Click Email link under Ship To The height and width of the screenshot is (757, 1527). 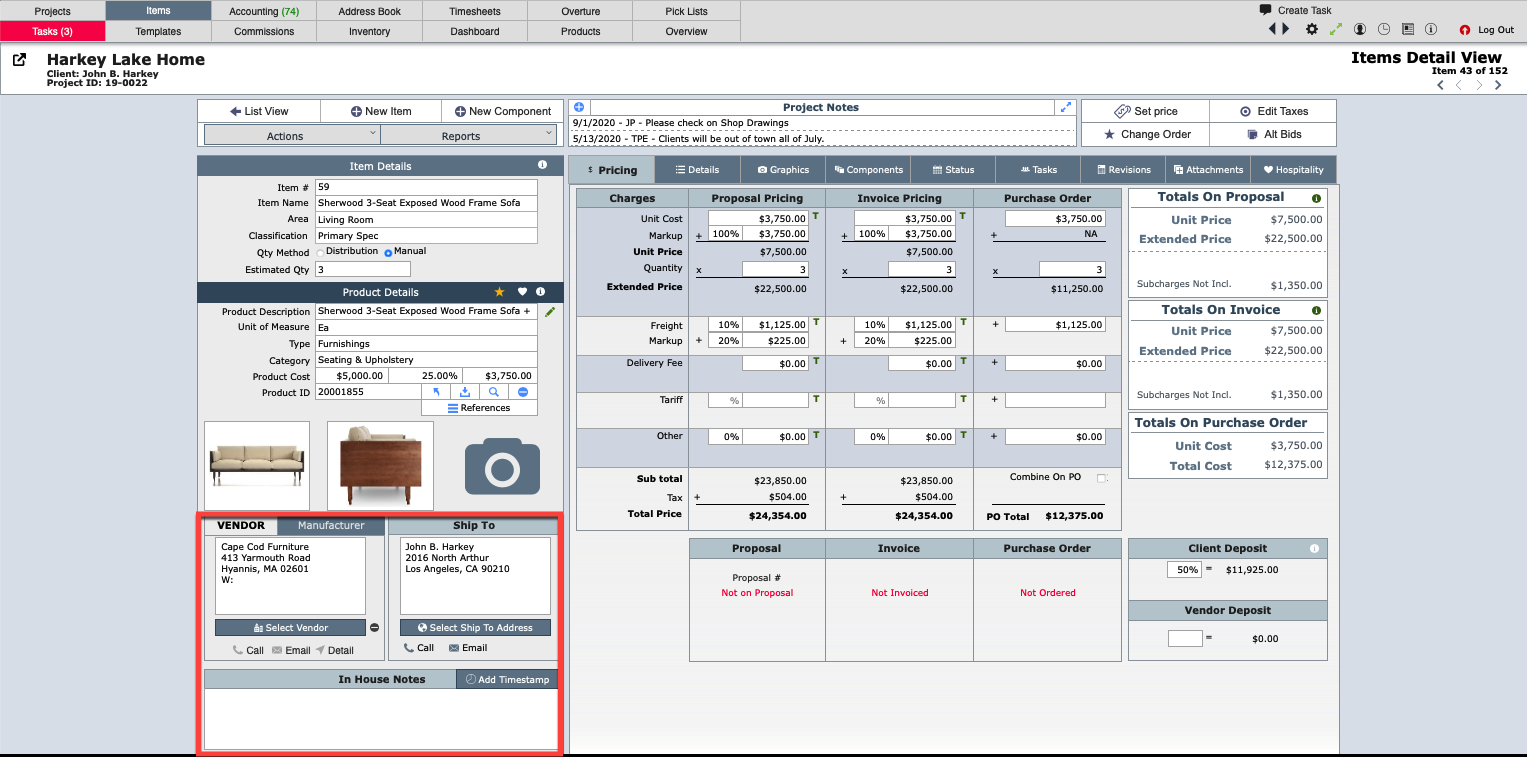[x=468, y=648]
